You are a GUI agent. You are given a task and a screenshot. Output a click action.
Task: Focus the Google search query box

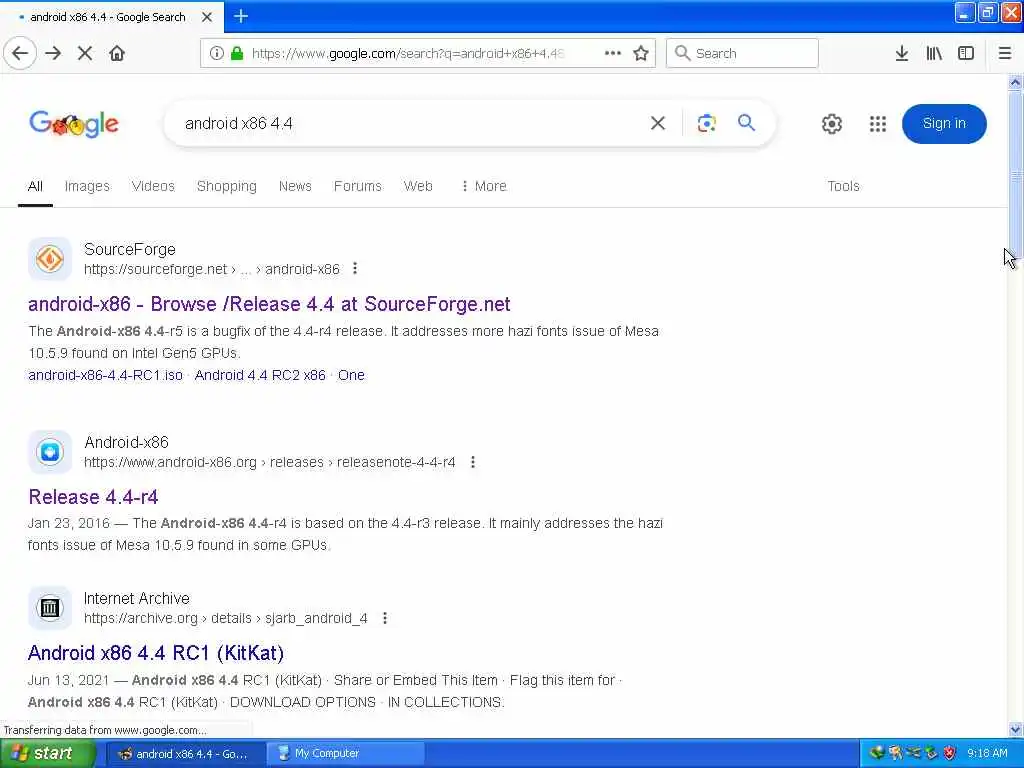click(x=411, y=123)
